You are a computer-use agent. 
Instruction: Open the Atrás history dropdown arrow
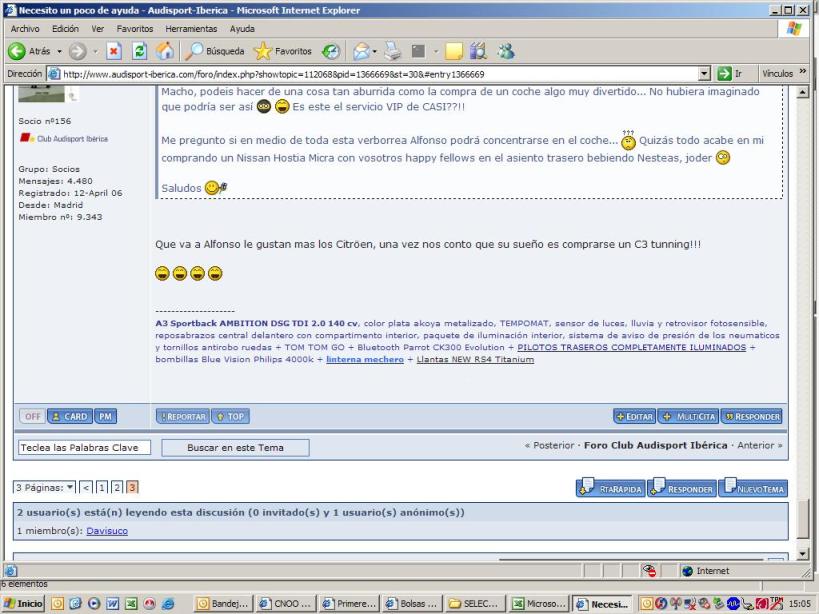[x=59, y=51]
